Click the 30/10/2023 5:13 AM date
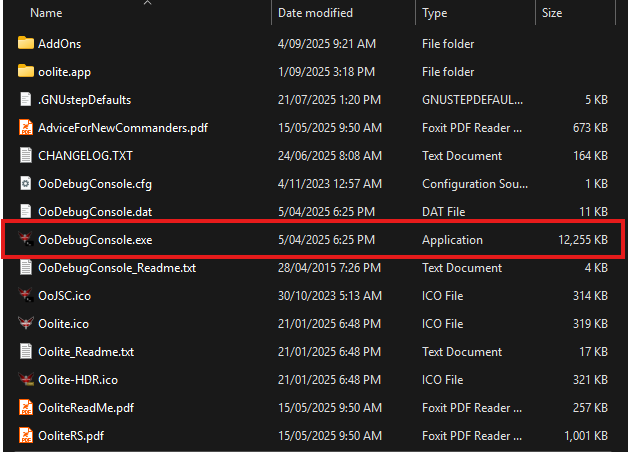This screenshot has width=628, height=452. 330,296
